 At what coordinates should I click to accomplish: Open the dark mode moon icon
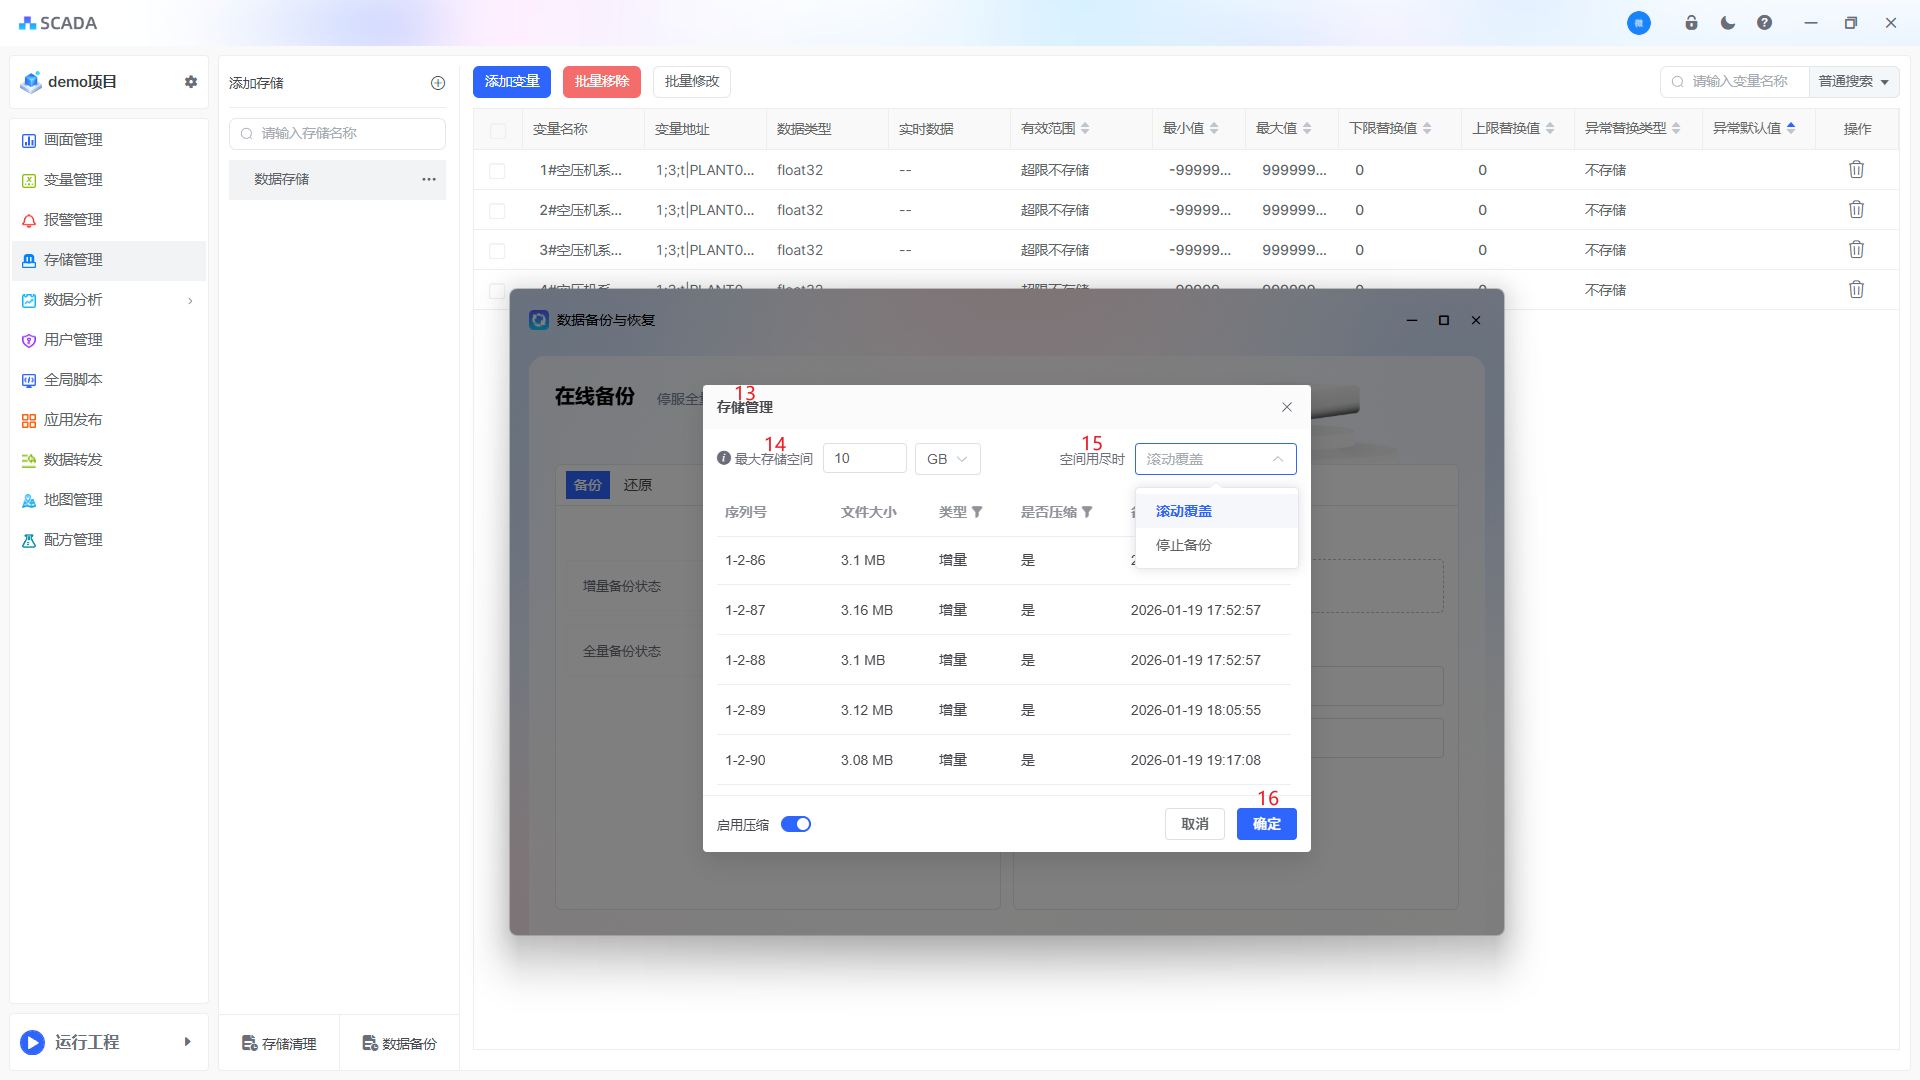click(1728, 23)
